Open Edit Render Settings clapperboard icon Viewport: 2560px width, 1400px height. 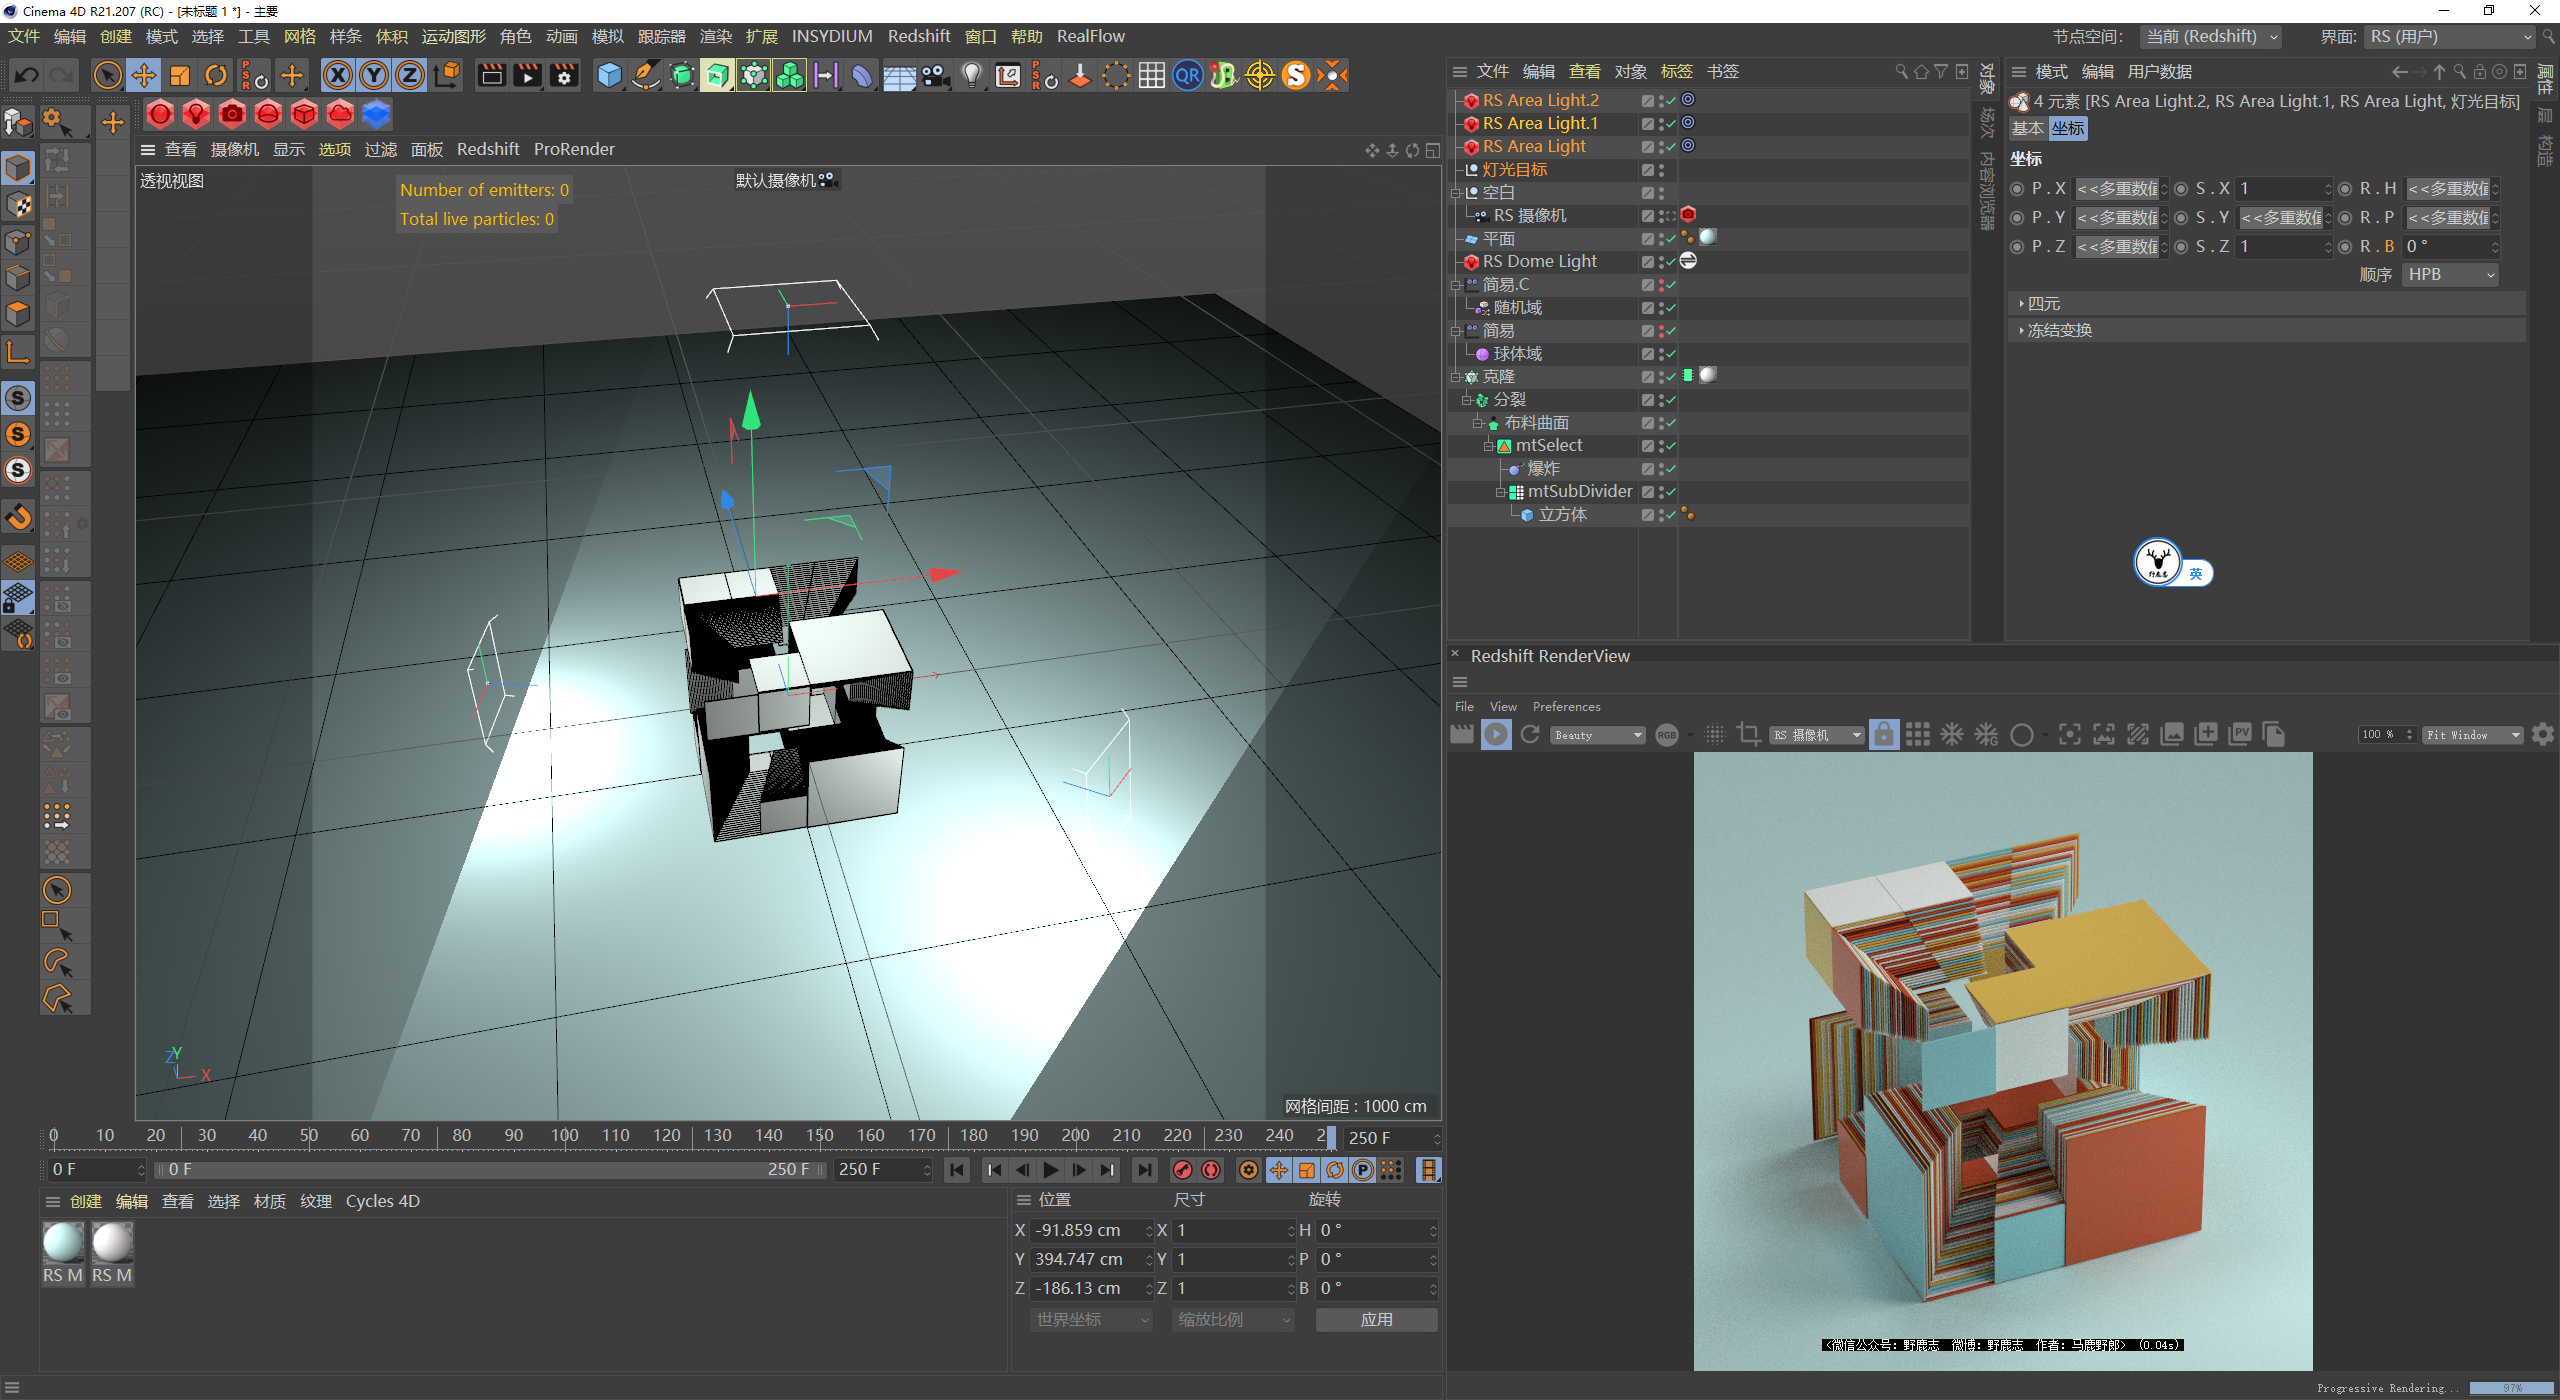[x=564, y=76]
